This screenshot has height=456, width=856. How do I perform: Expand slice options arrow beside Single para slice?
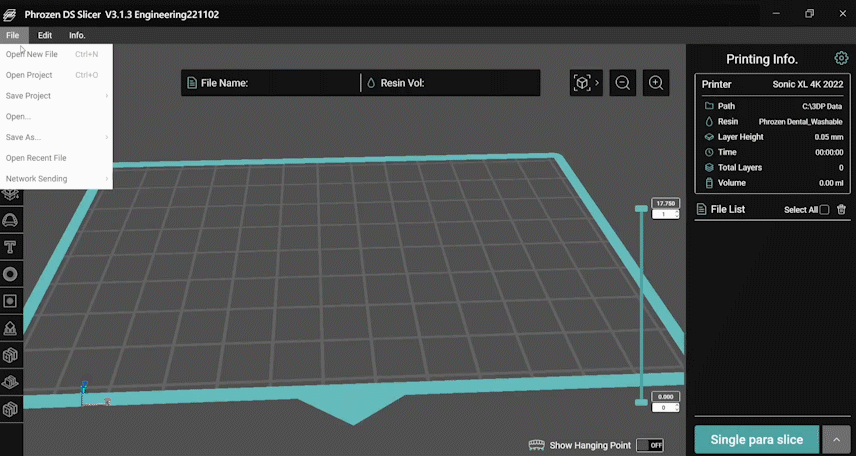coord(836,440)
